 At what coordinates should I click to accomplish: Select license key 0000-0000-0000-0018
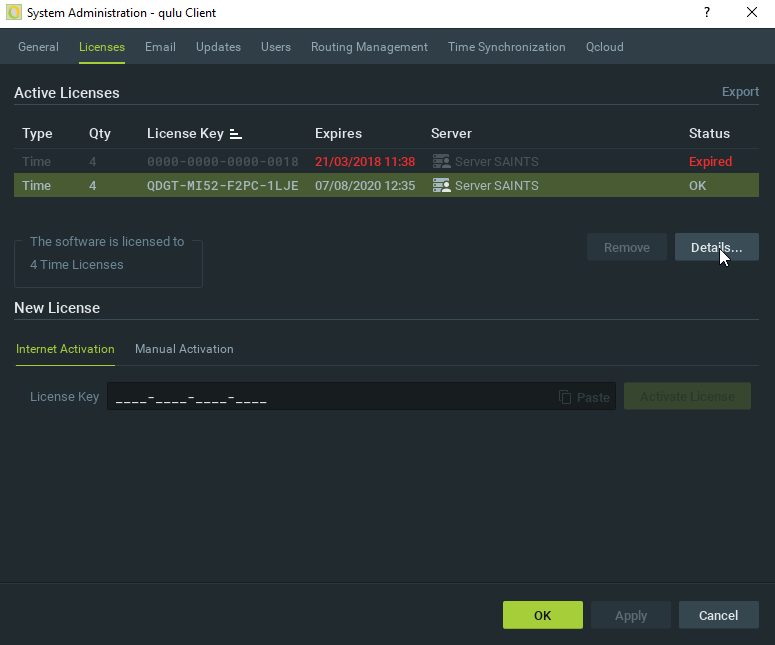click(222, 162)
